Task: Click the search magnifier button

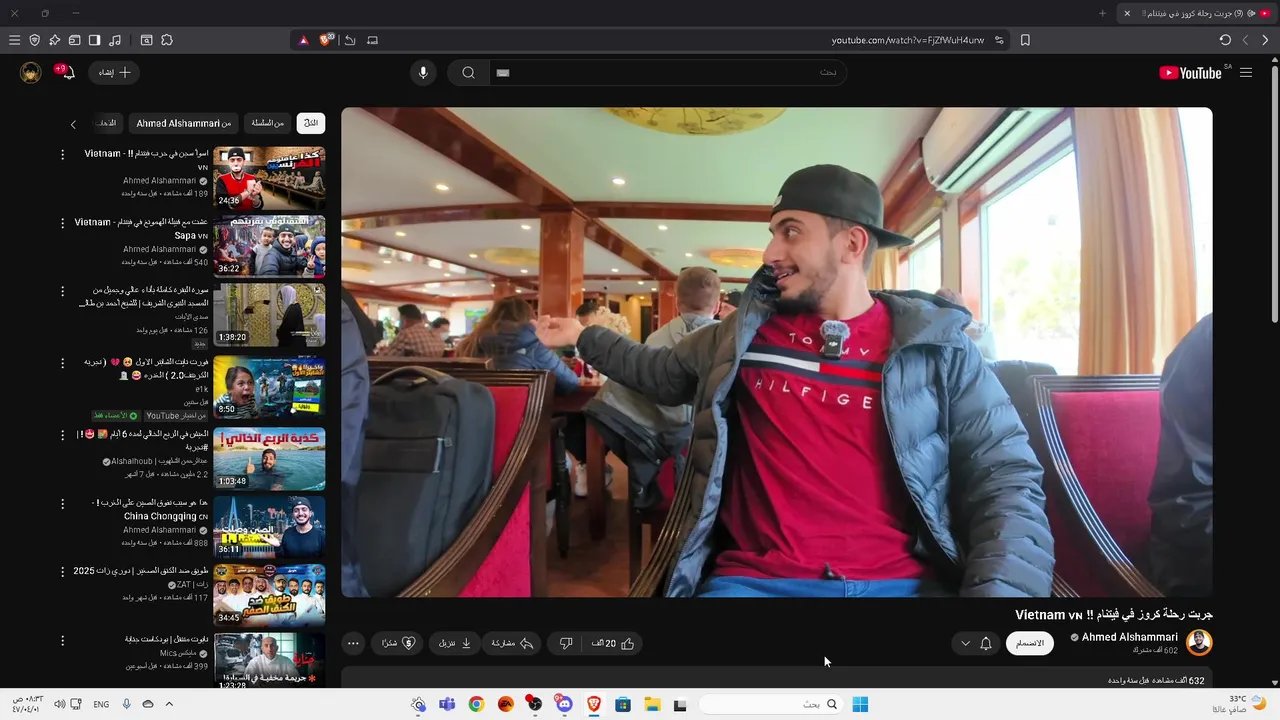Action: [468, 72]
